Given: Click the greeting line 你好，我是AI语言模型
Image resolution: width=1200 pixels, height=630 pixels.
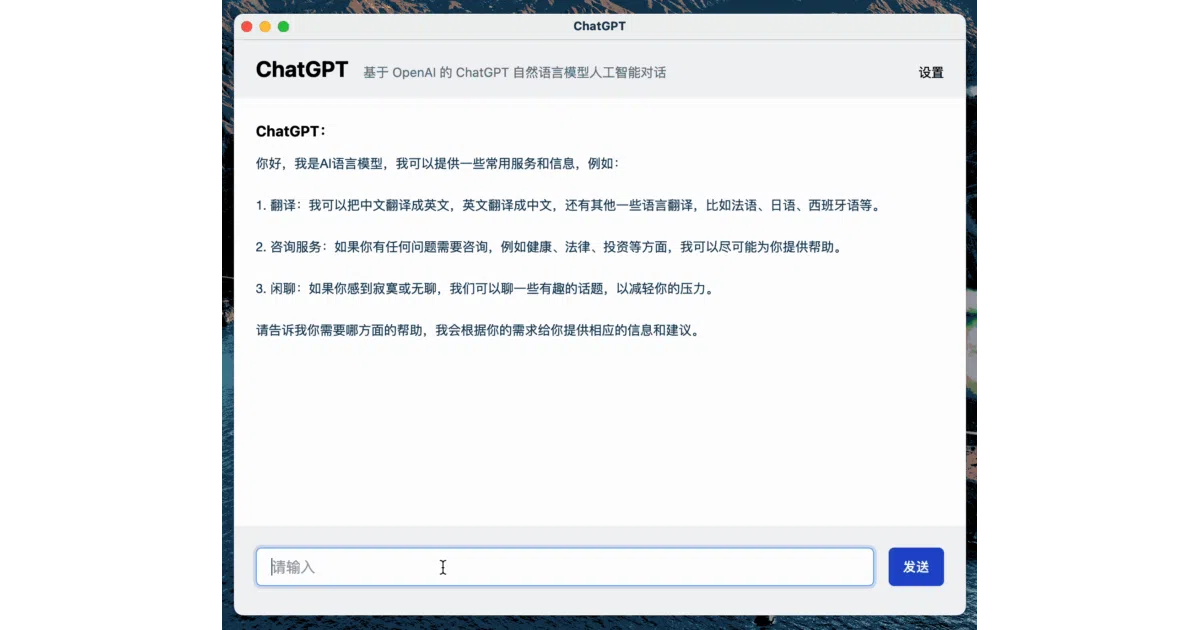Looking at the screenshot, I should pyautogui.click(x=438, y=163).
